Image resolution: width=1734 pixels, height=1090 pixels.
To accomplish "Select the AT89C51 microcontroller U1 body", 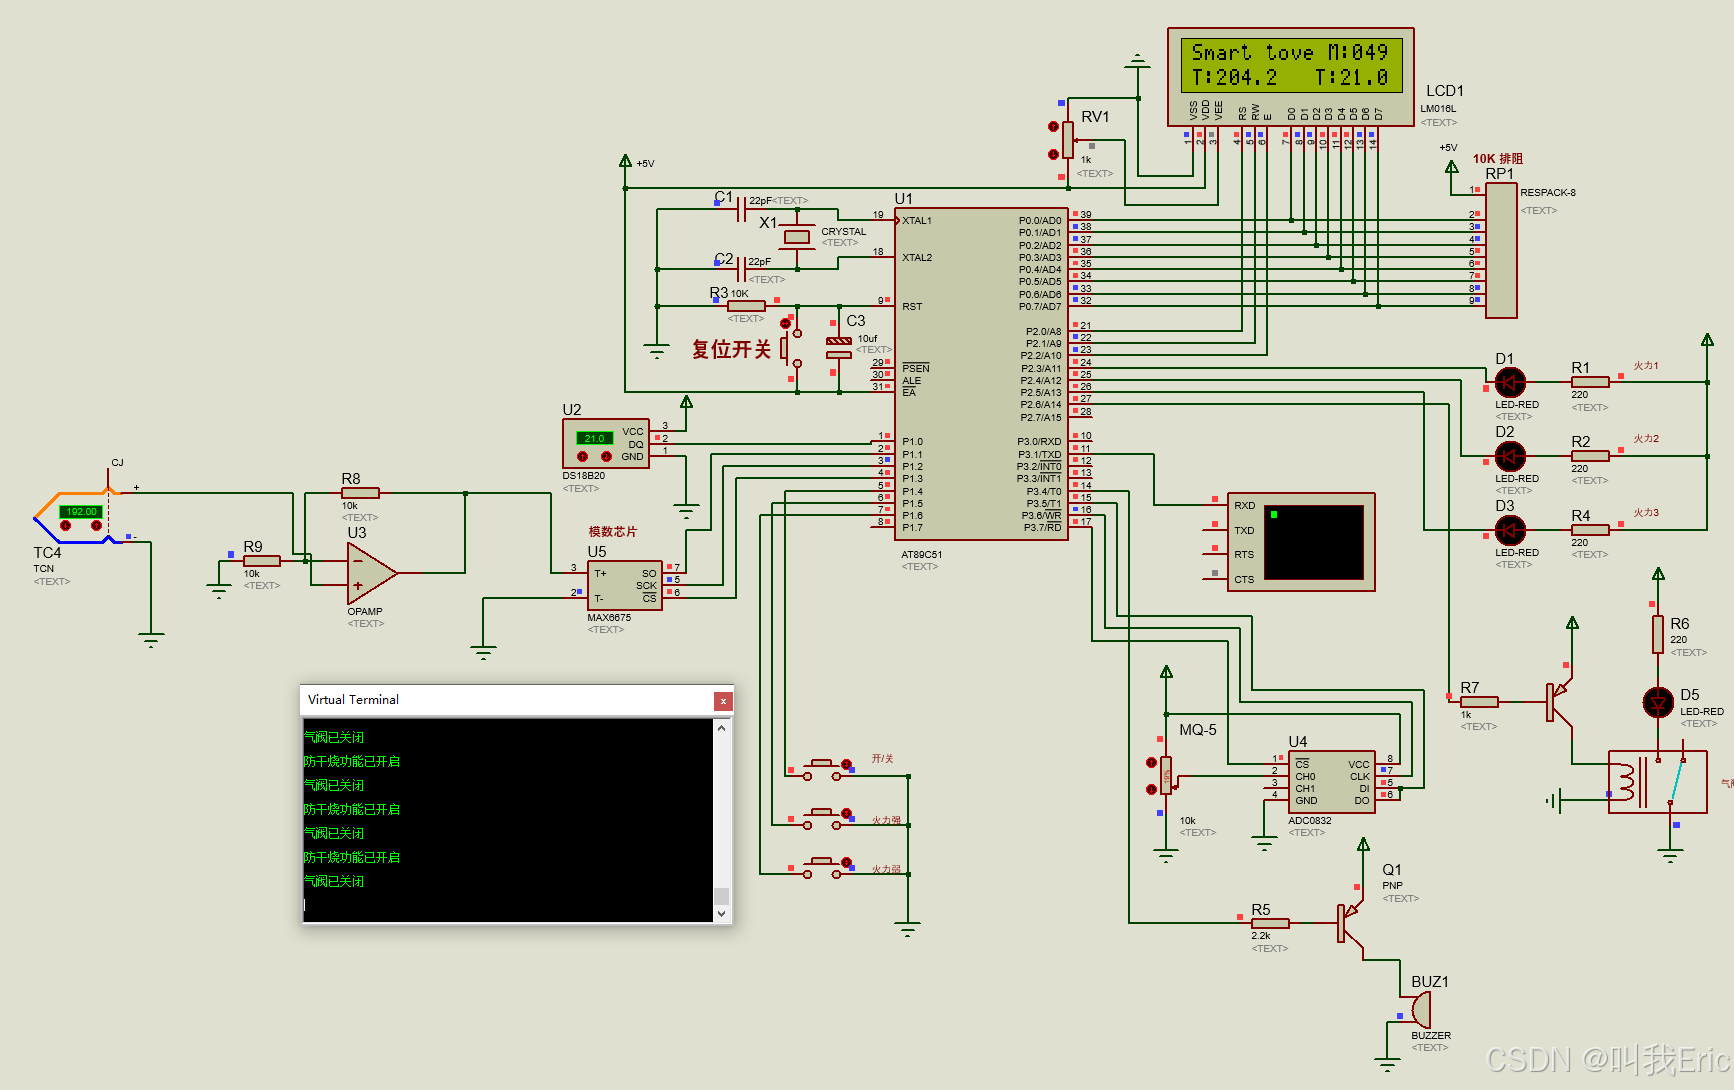I will click(x=981, y=373).
